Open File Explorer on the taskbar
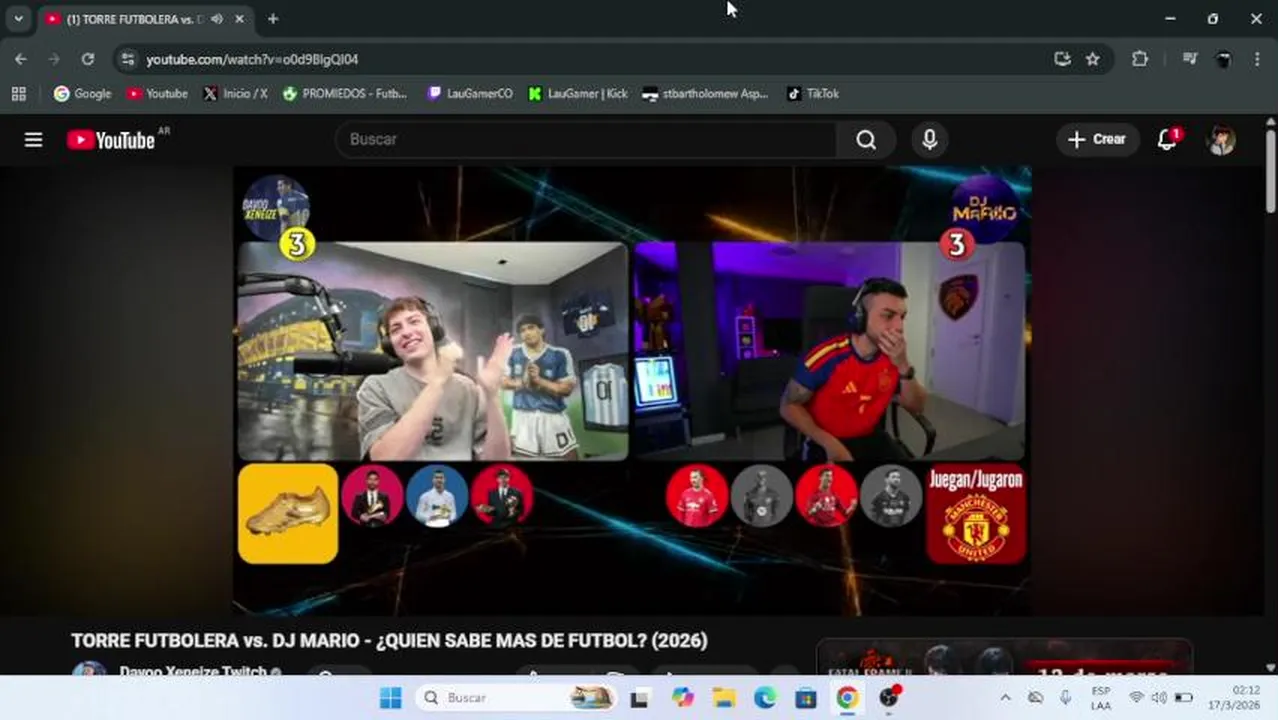Image resolution: width=1278 pixels, height=720 pixels. pyautogui.click(x=724, y=698)
